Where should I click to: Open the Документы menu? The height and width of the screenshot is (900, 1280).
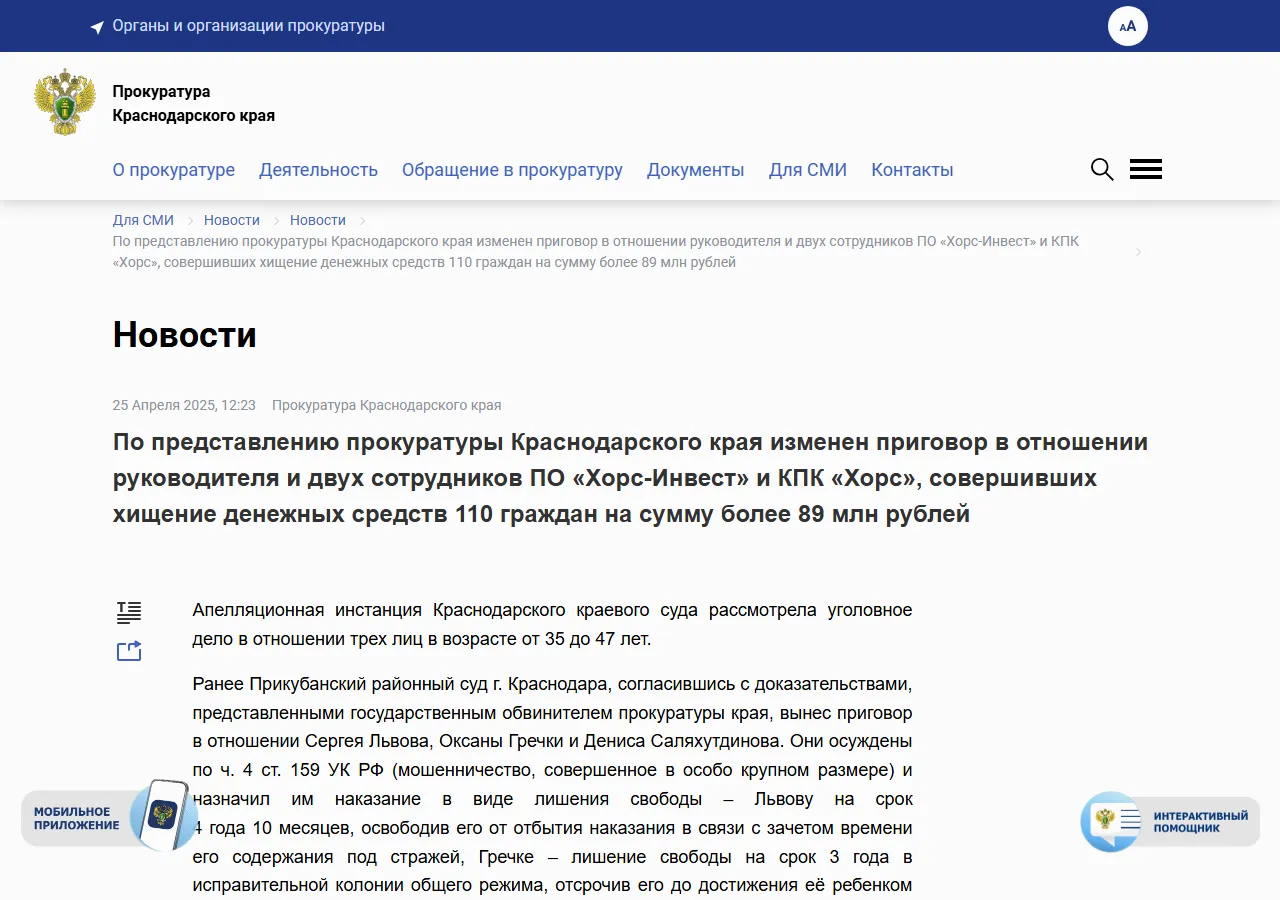point(695,170)
